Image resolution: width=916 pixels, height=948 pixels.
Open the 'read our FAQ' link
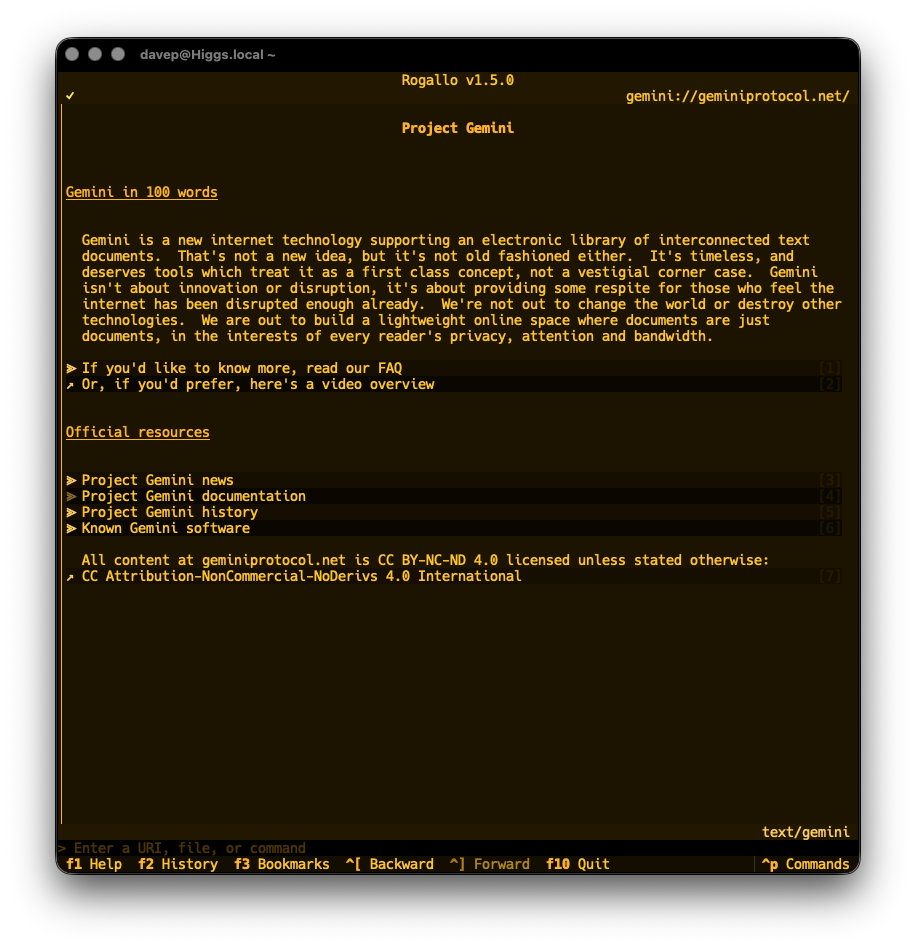[x=453, y=368]
